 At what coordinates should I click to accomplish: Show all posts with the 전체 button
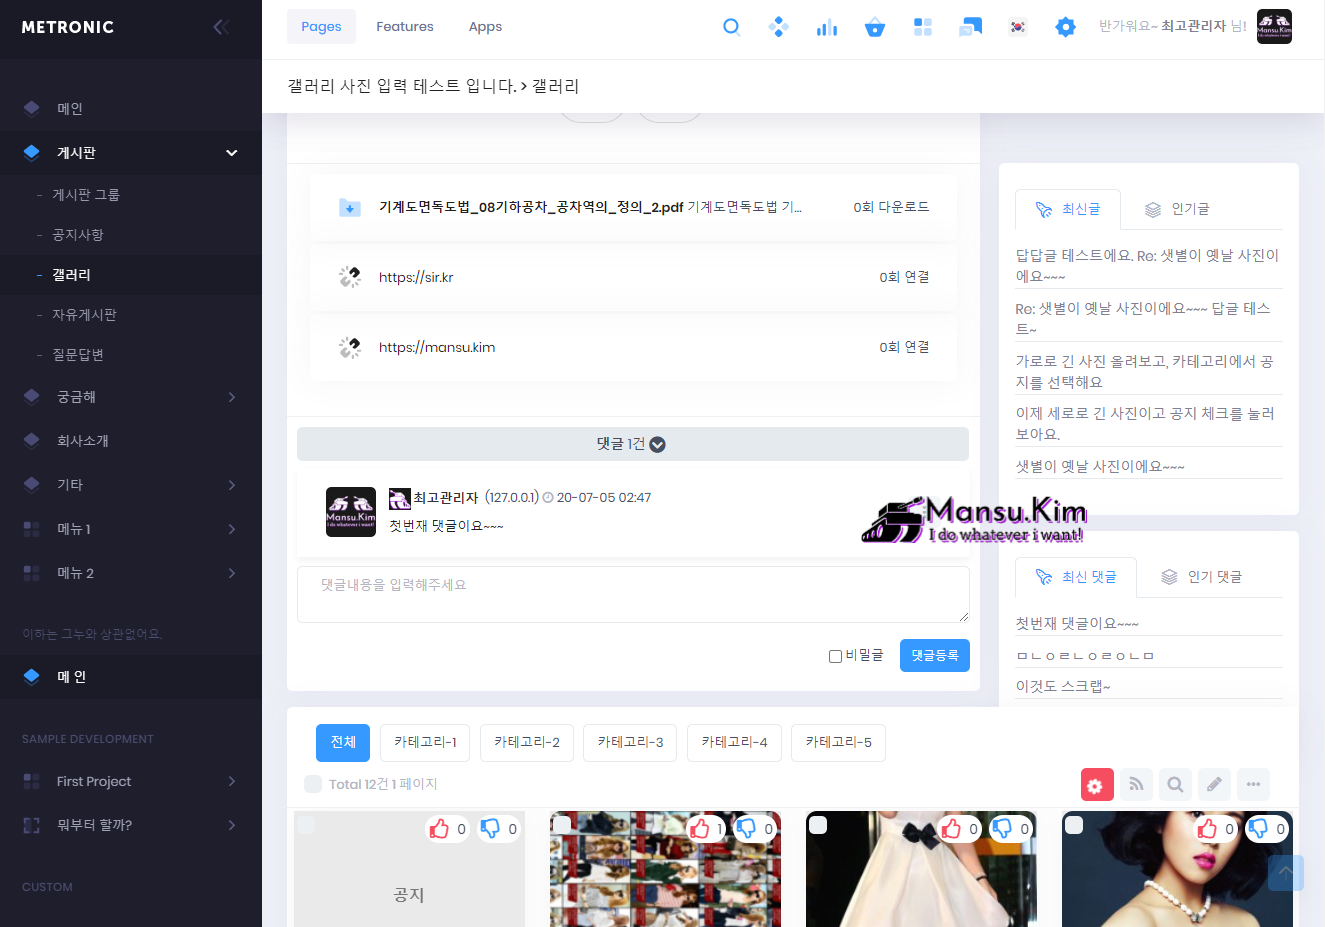(x=343, y=743)
